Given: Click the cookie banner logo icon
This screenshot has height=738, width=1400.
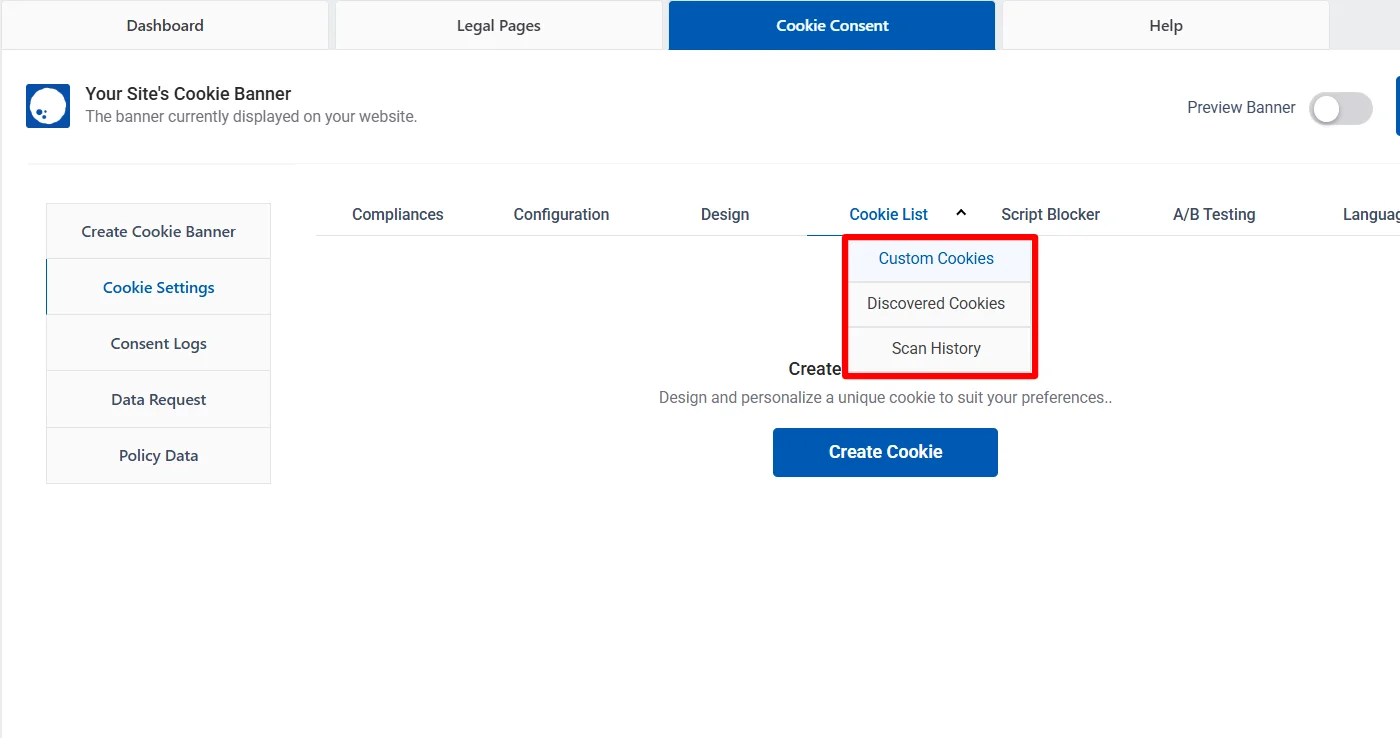Looking at the screenshot, I should (x=48, y=106).
